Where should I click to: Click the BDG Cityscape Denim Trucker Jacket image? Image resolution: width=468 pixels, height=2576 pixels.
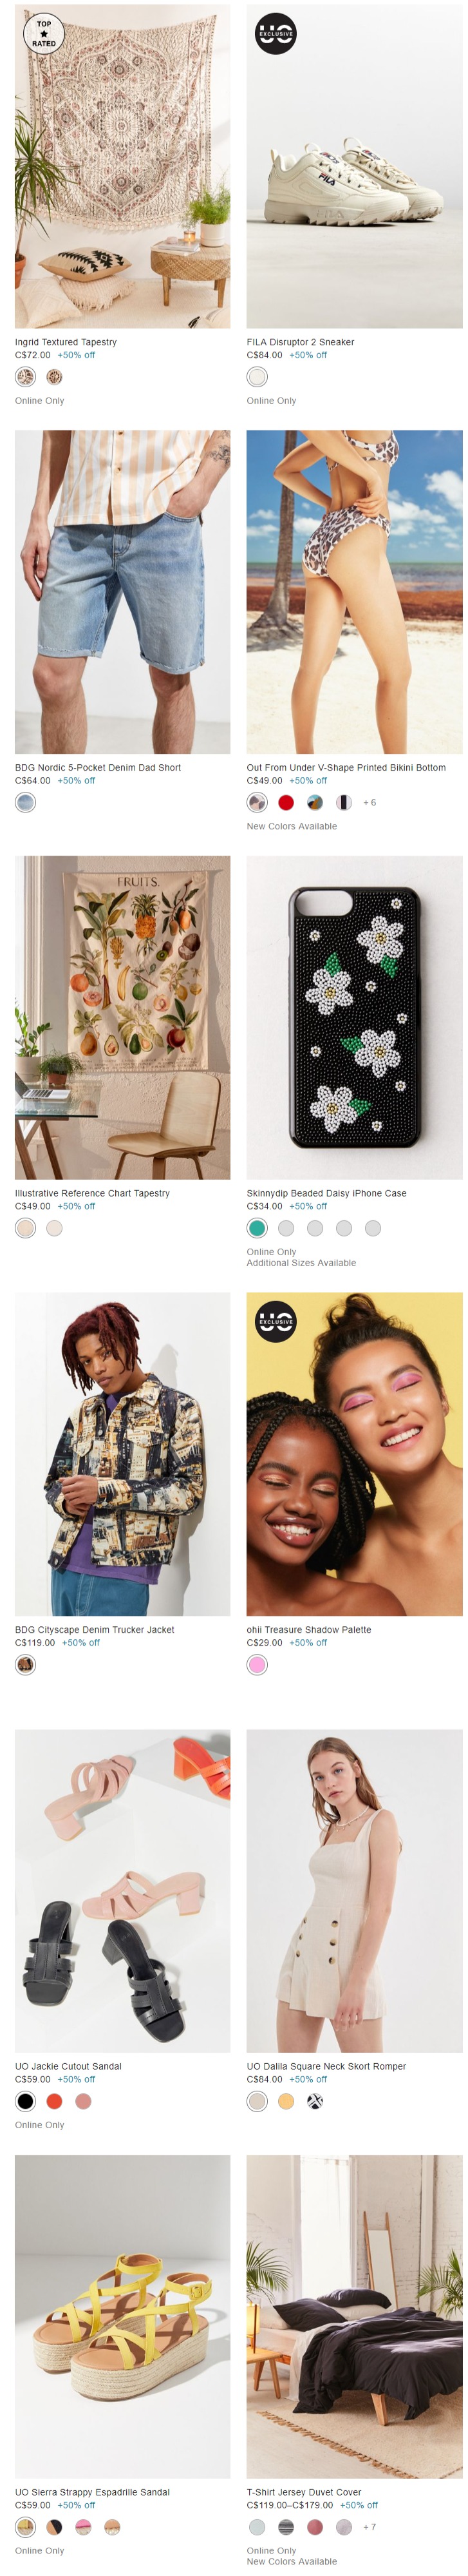point(122,1454)
